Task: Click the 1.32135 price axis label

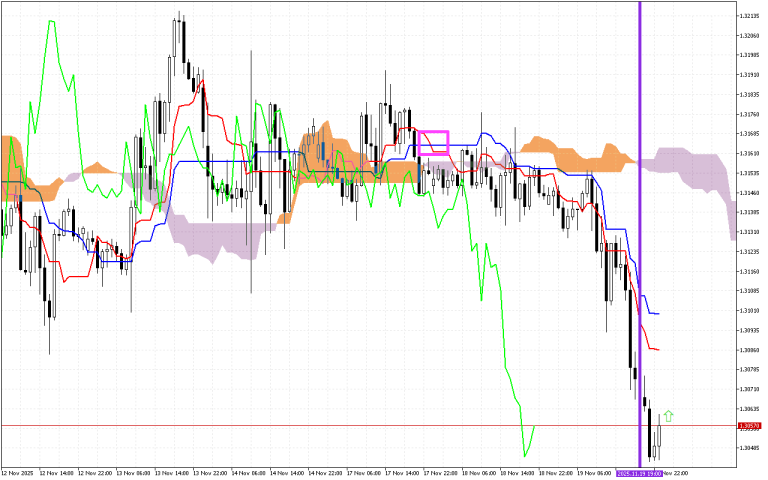Action: click(x=749, y=16)
